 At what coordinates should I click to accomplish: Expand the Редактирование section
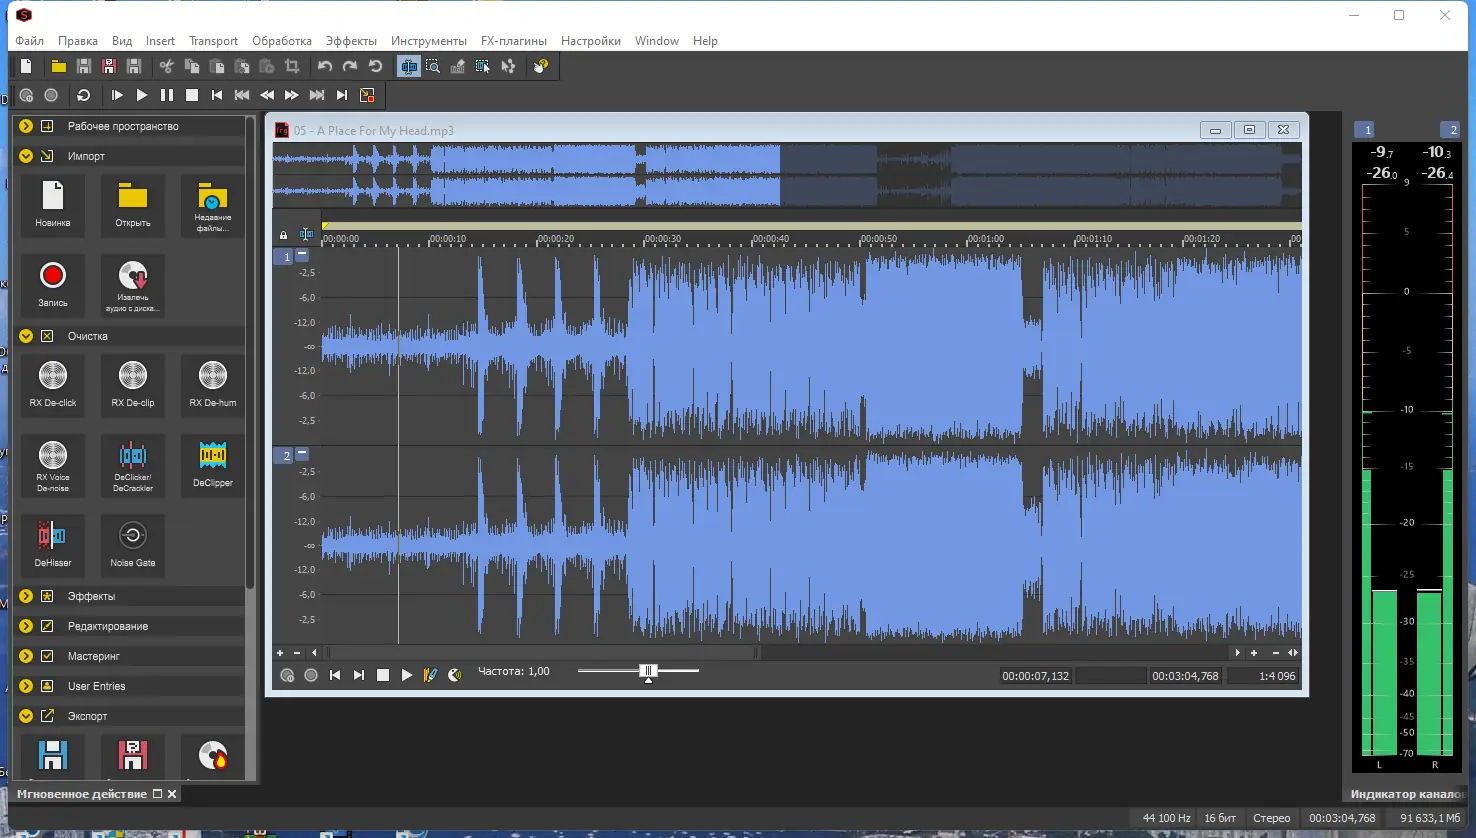pyautogui.click(x=26, y=626)
